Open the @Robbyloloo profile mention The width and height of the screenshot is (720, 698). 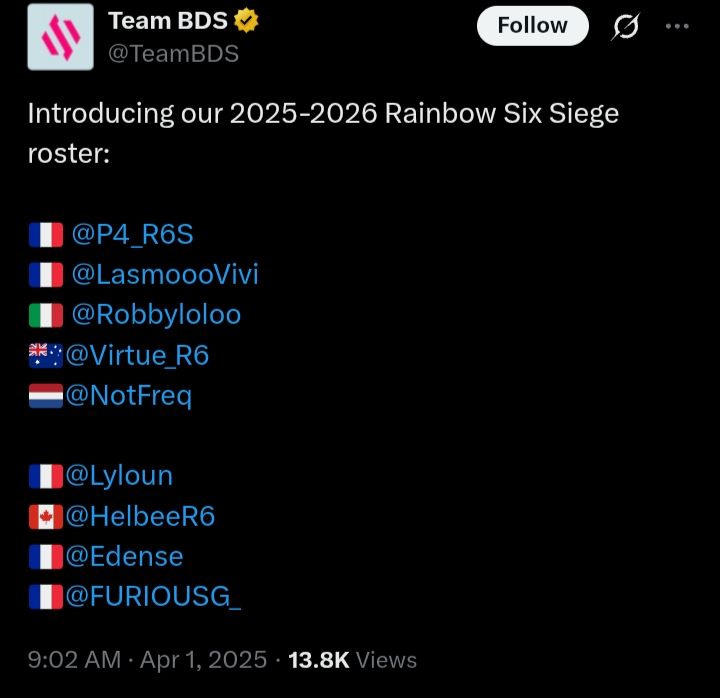[x=156, y=315]
